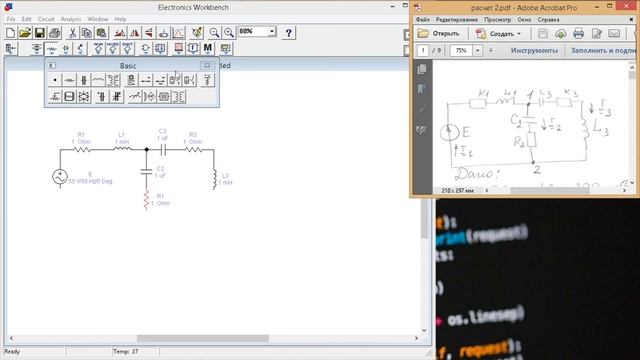Open the Инструменты pane in Acrobat
The width and height of the screenshot is (640, 360).
click(534, 51)
